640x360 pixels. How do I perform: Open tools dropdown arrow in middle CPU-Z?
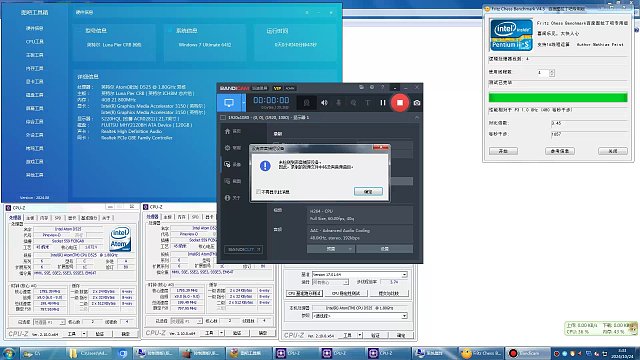[221, 333]
